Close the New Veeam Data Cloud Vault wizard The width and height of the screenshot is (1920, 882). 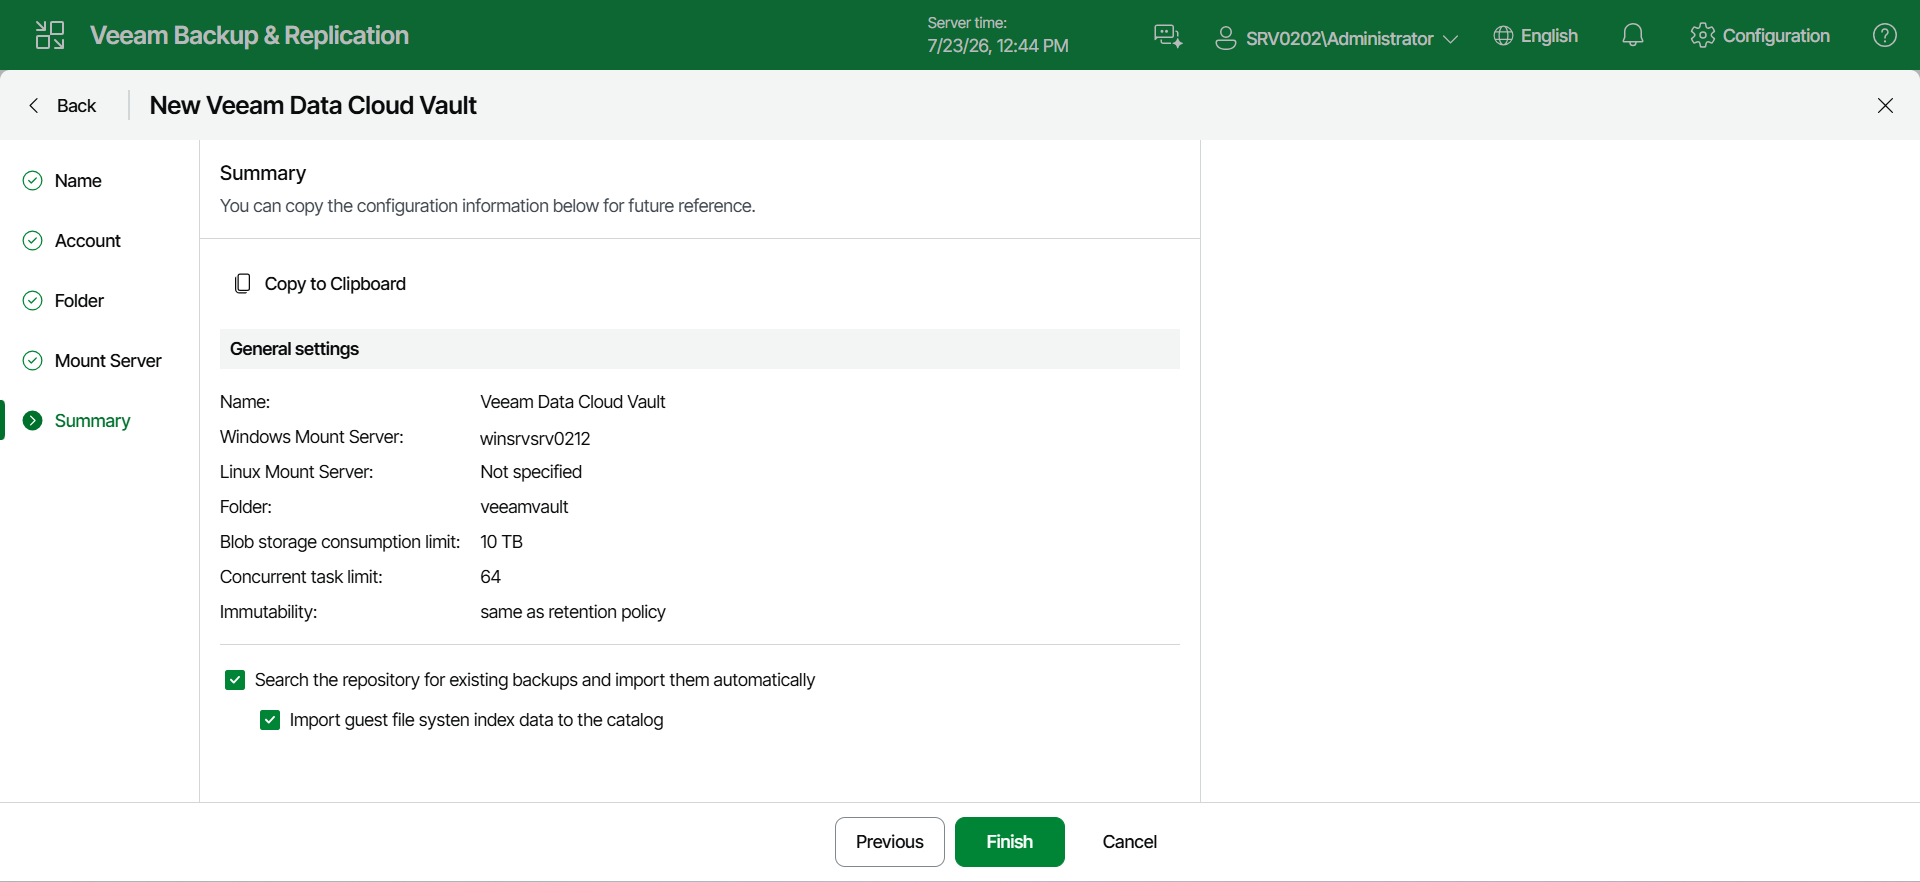click(1885, 105)
